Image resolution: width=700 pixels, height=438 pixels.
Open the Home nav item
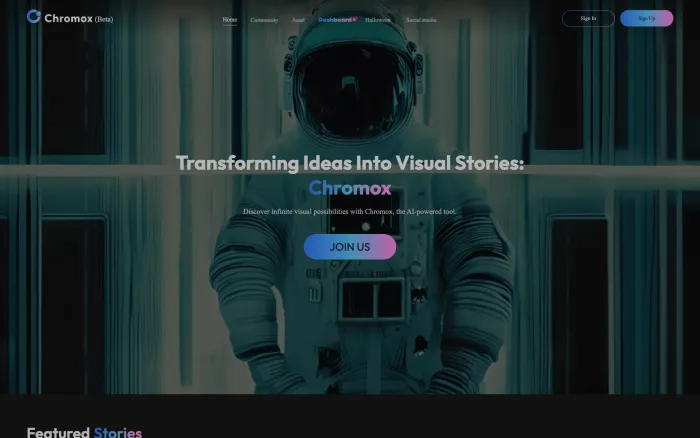pos(229,20)
